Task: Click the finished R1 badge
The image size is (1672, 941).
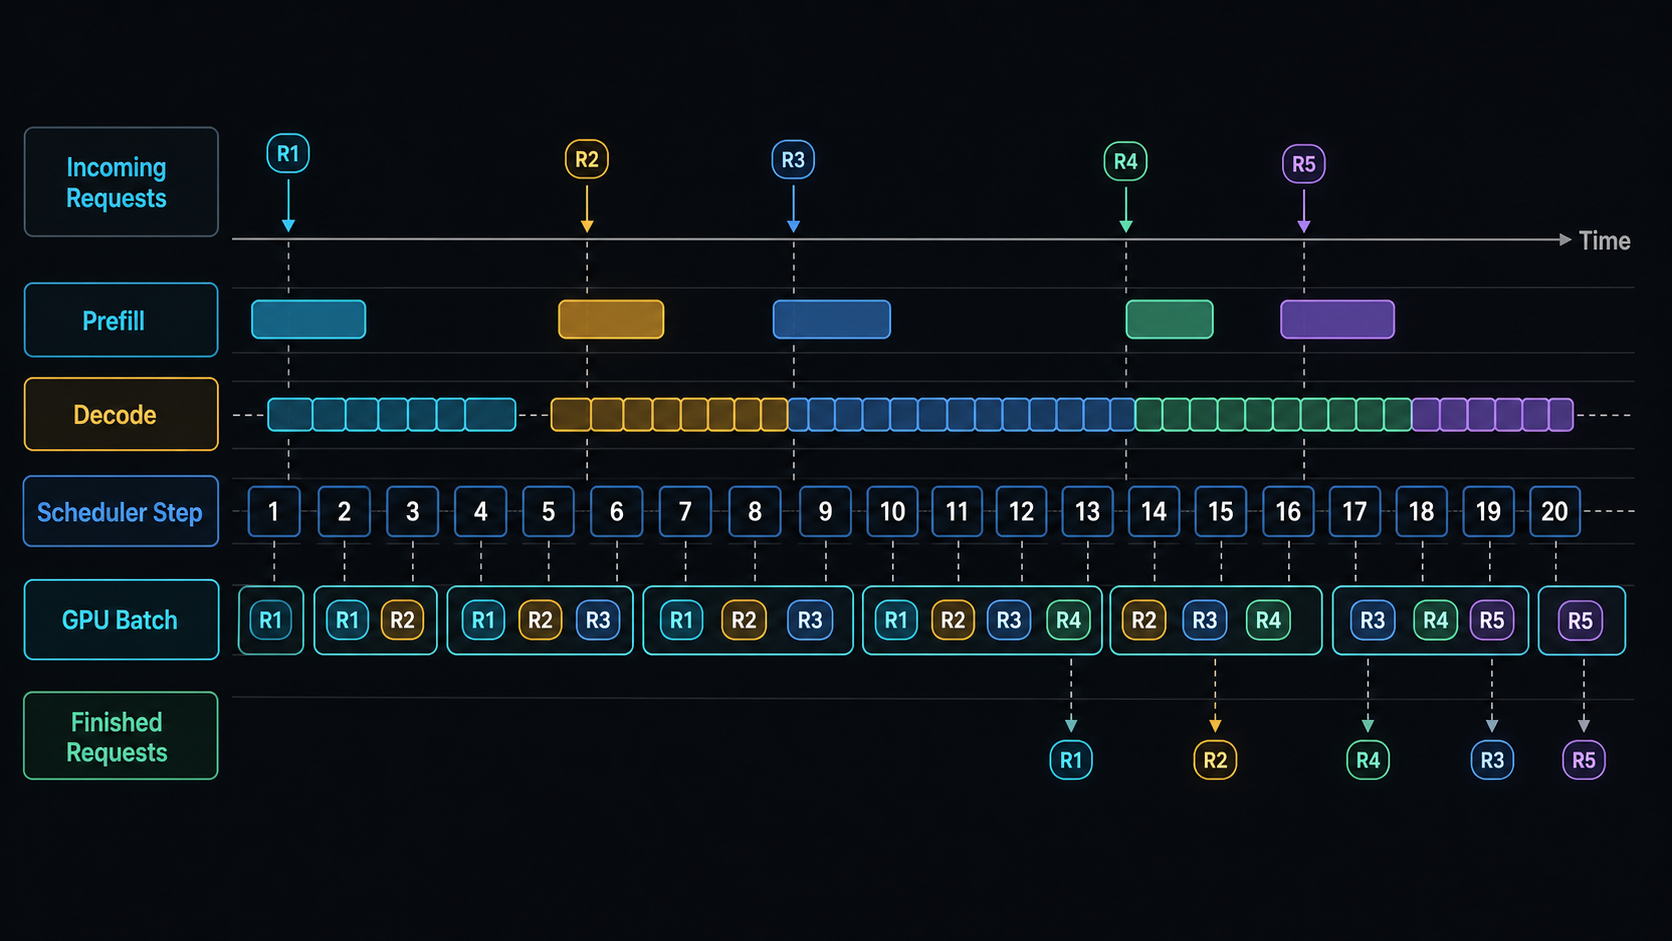Action: point(1071,760)
